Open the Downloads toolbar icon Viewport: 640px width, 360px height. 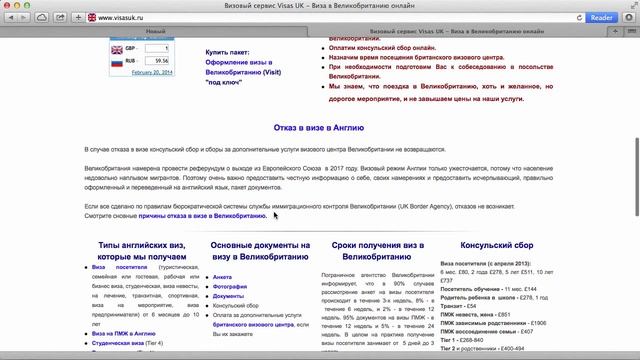tap(629, 18)
